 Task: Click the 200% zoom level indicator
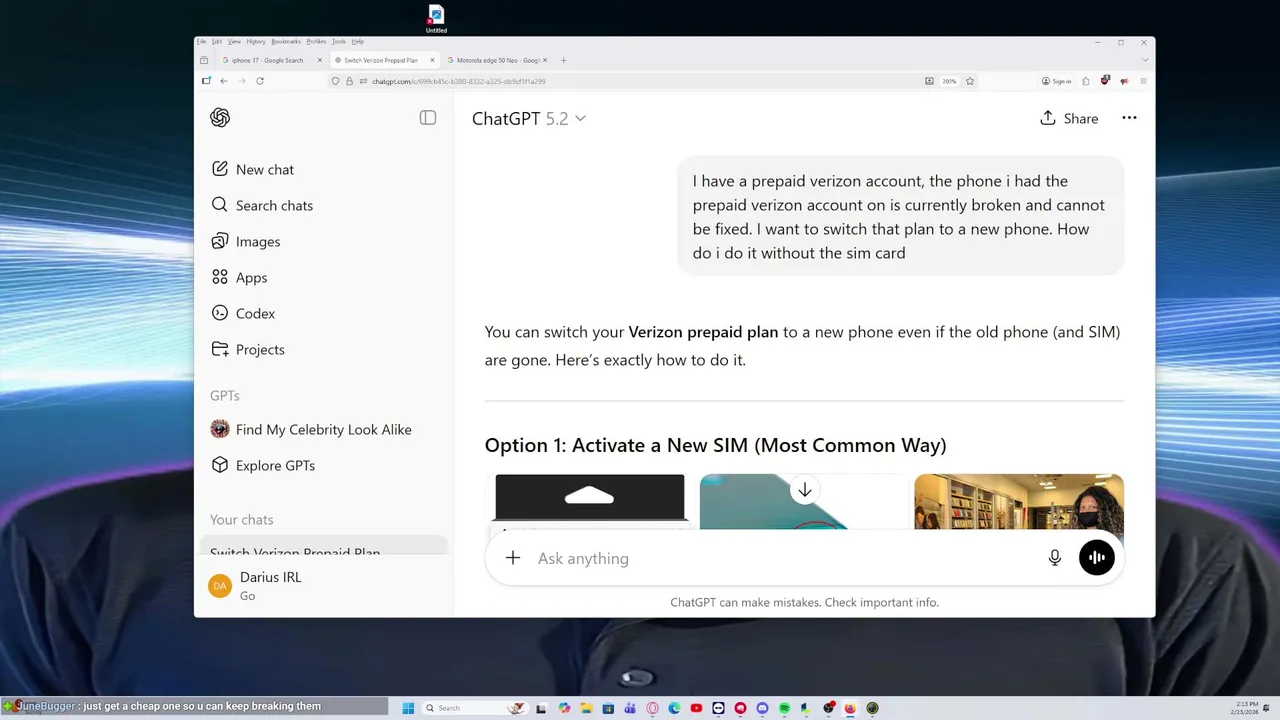click(x=949, y=81)
